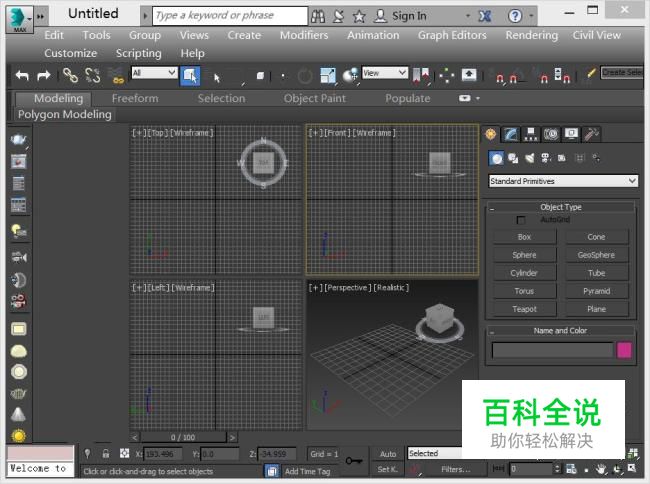This screenshot has height=484, width=650.
Task: Click the Teapot primitive button
Action: click(524, 309)
